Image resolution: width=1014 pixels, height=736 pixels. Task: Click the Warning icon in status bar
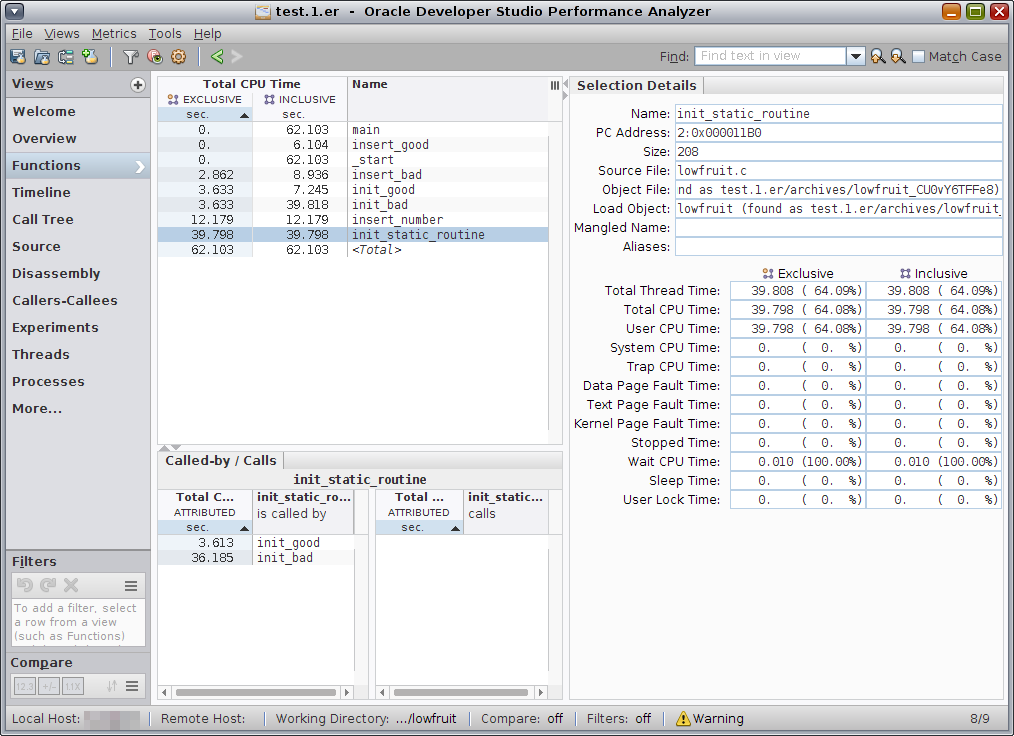(683, 718)
